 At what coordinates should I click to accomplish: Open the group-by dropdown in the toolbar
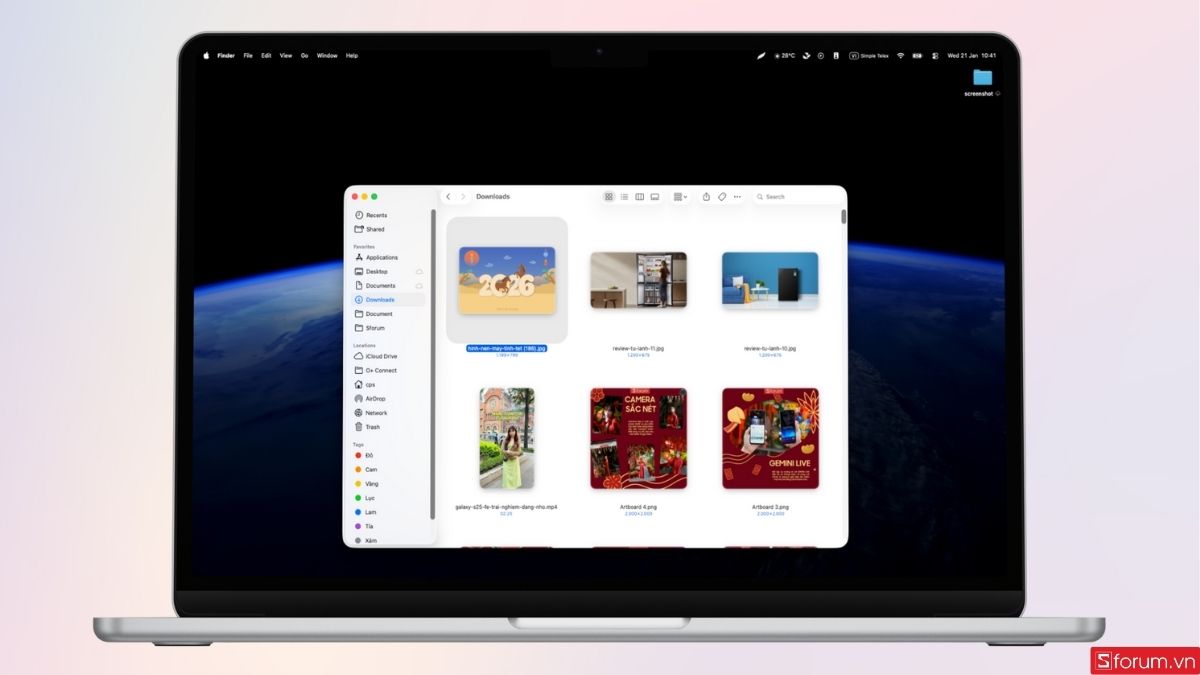(680, 196)
